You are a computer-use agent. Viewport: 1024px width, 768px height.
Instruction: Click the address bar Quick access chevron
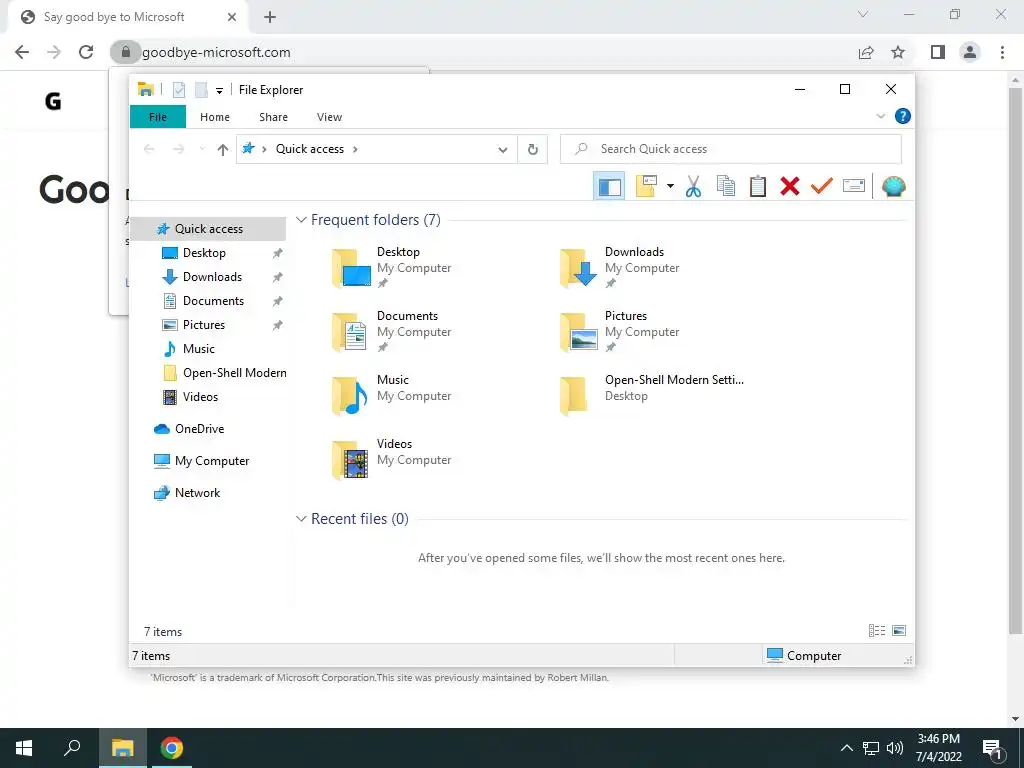point(355,150)
